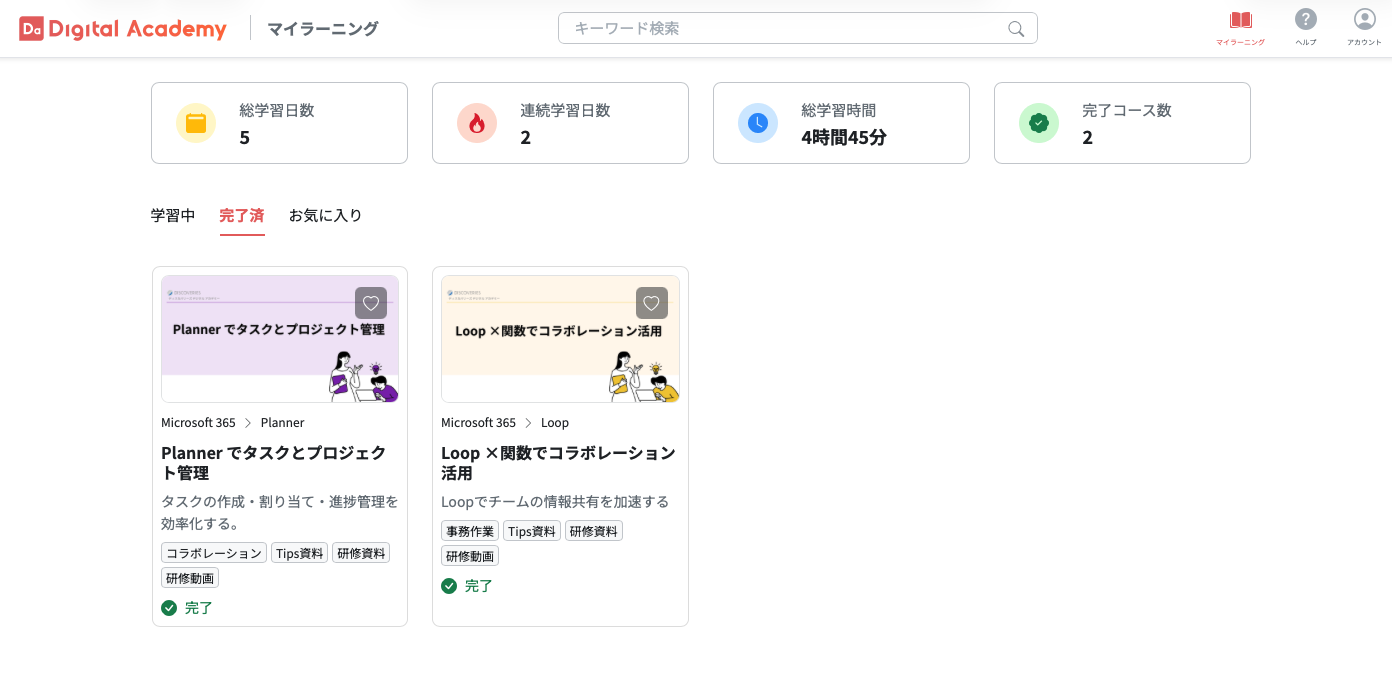Screen dimensions: 1392x684
Task: Select 研修資料 tag on Planner card
Action: [x=361, y=553]
